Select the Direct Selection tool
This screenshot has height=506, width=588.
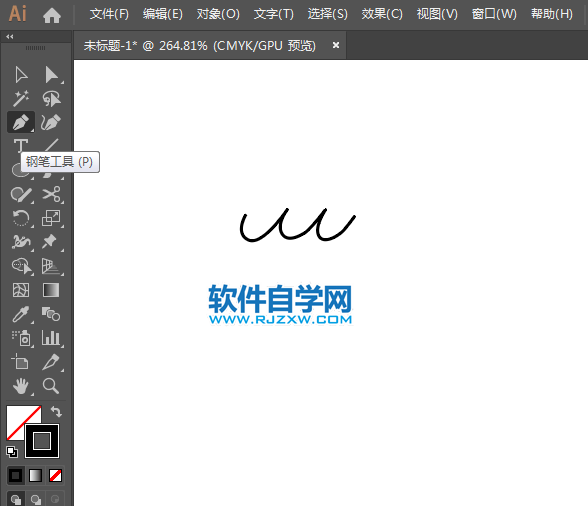pyautogui.click(x=51, y=75)
